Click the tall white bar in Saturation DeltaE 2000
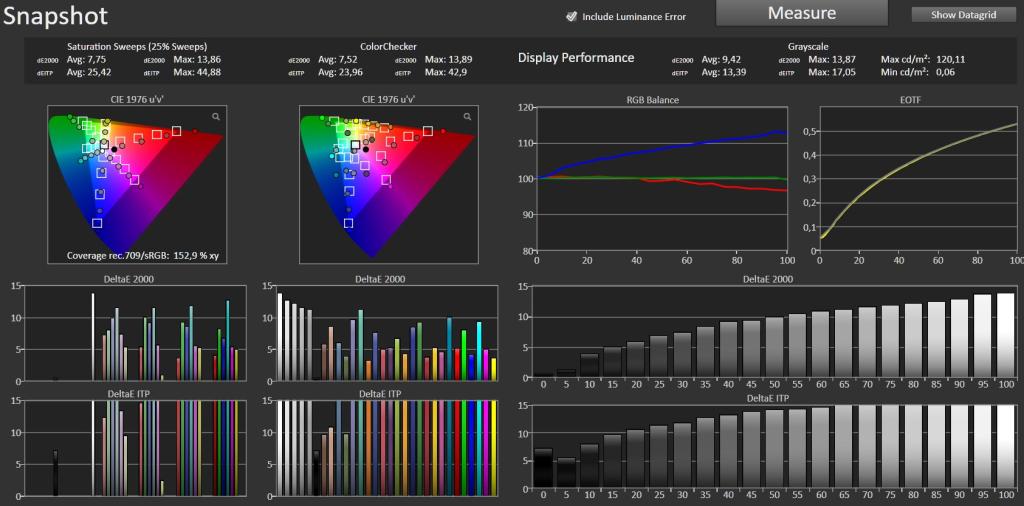This screenshot has width=1024, height=506. [93, 337]
